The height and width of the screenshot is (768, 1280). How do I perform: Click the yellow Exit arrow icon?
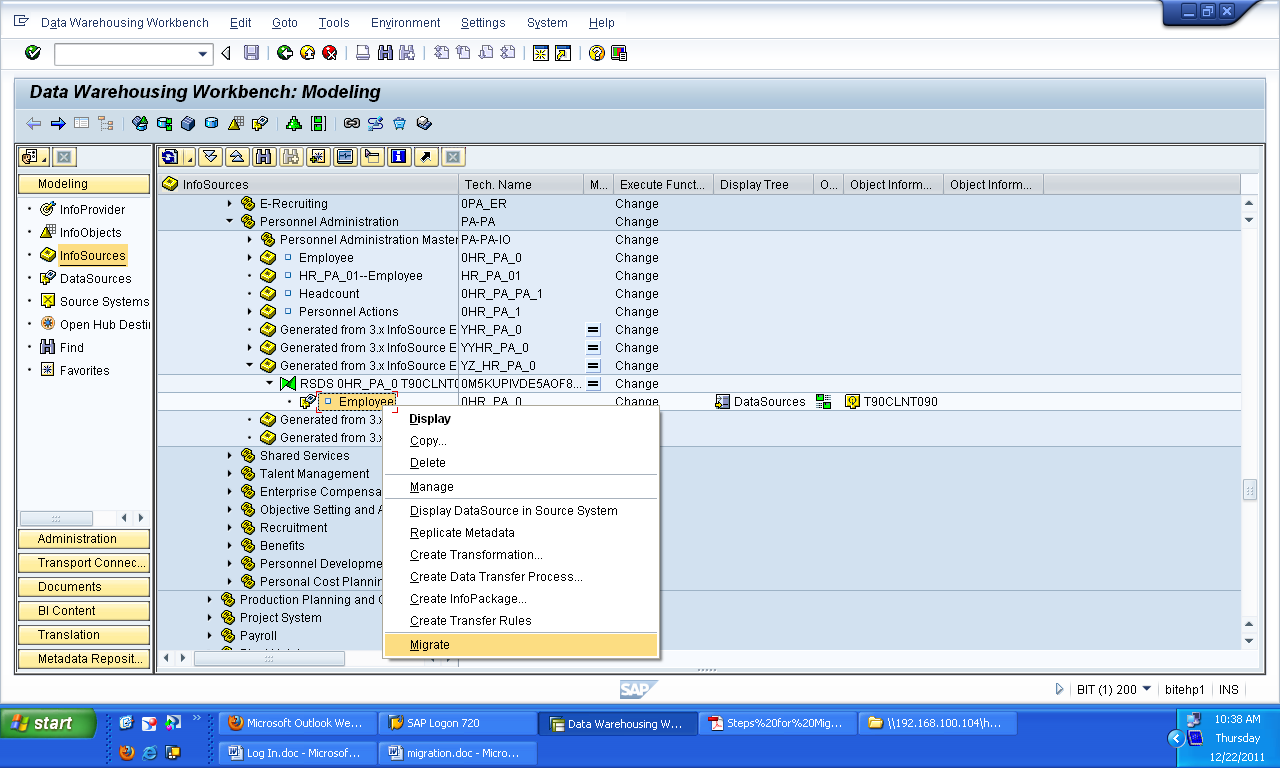point(307,53)
